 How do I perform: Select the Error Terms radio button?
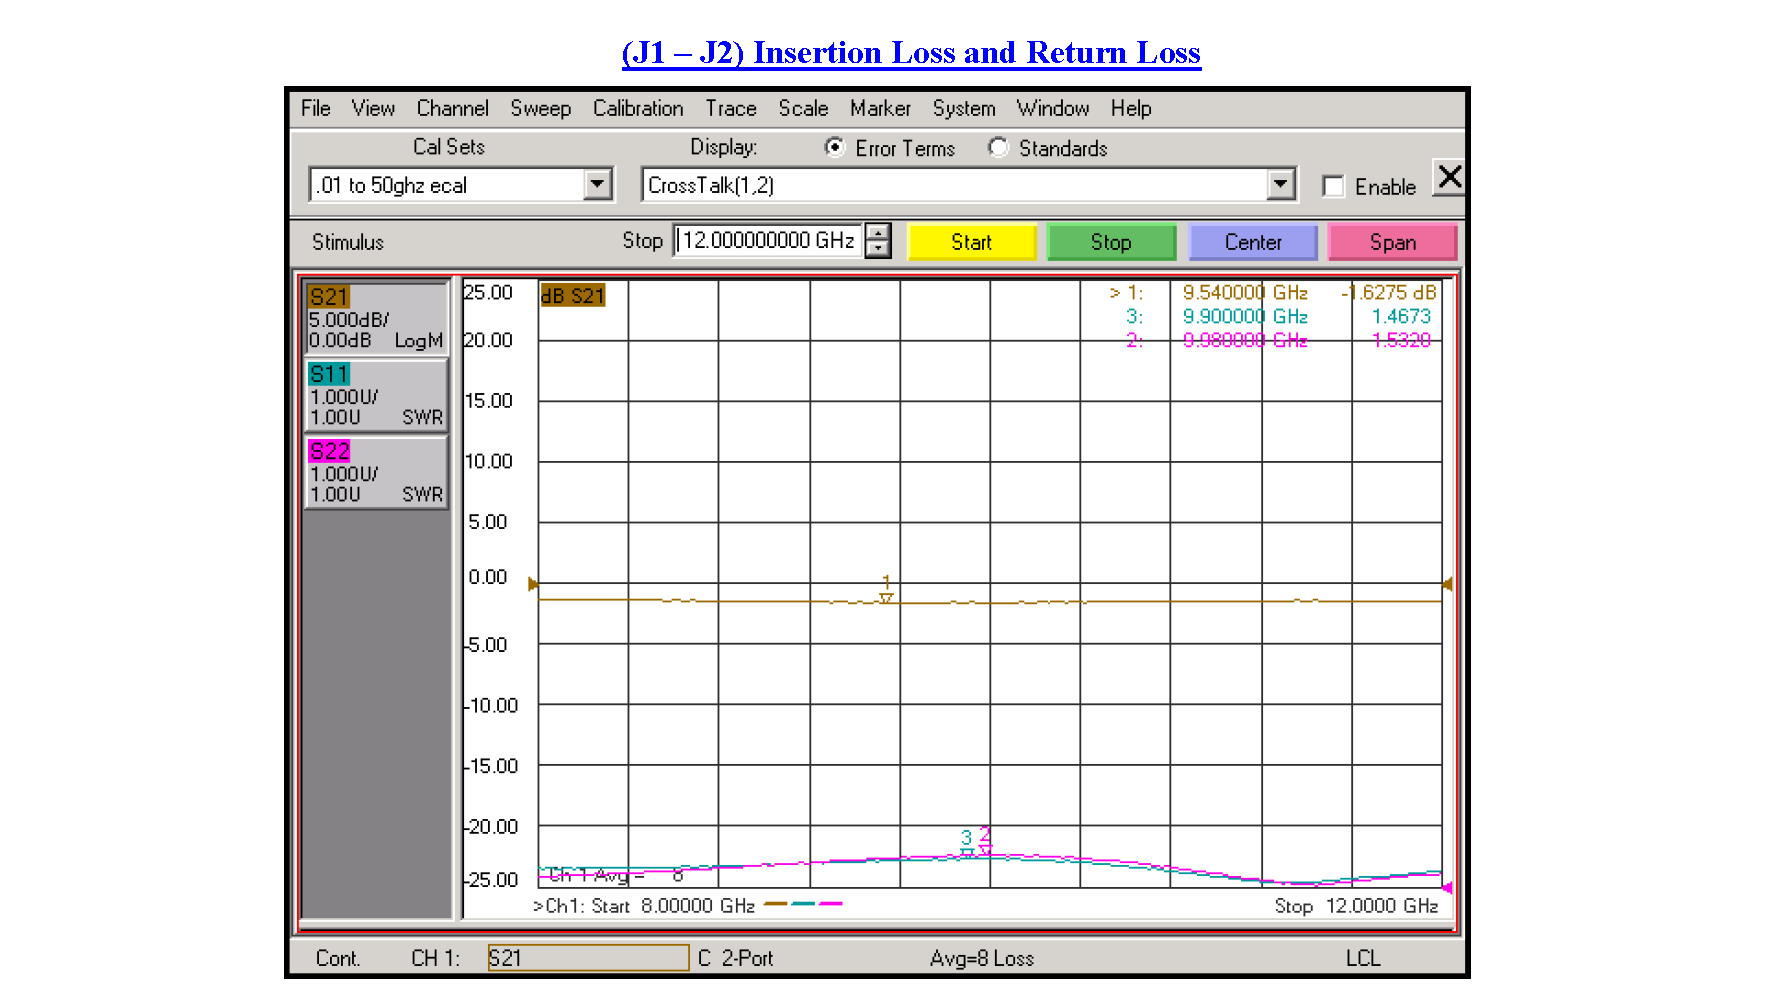point(835,147)
